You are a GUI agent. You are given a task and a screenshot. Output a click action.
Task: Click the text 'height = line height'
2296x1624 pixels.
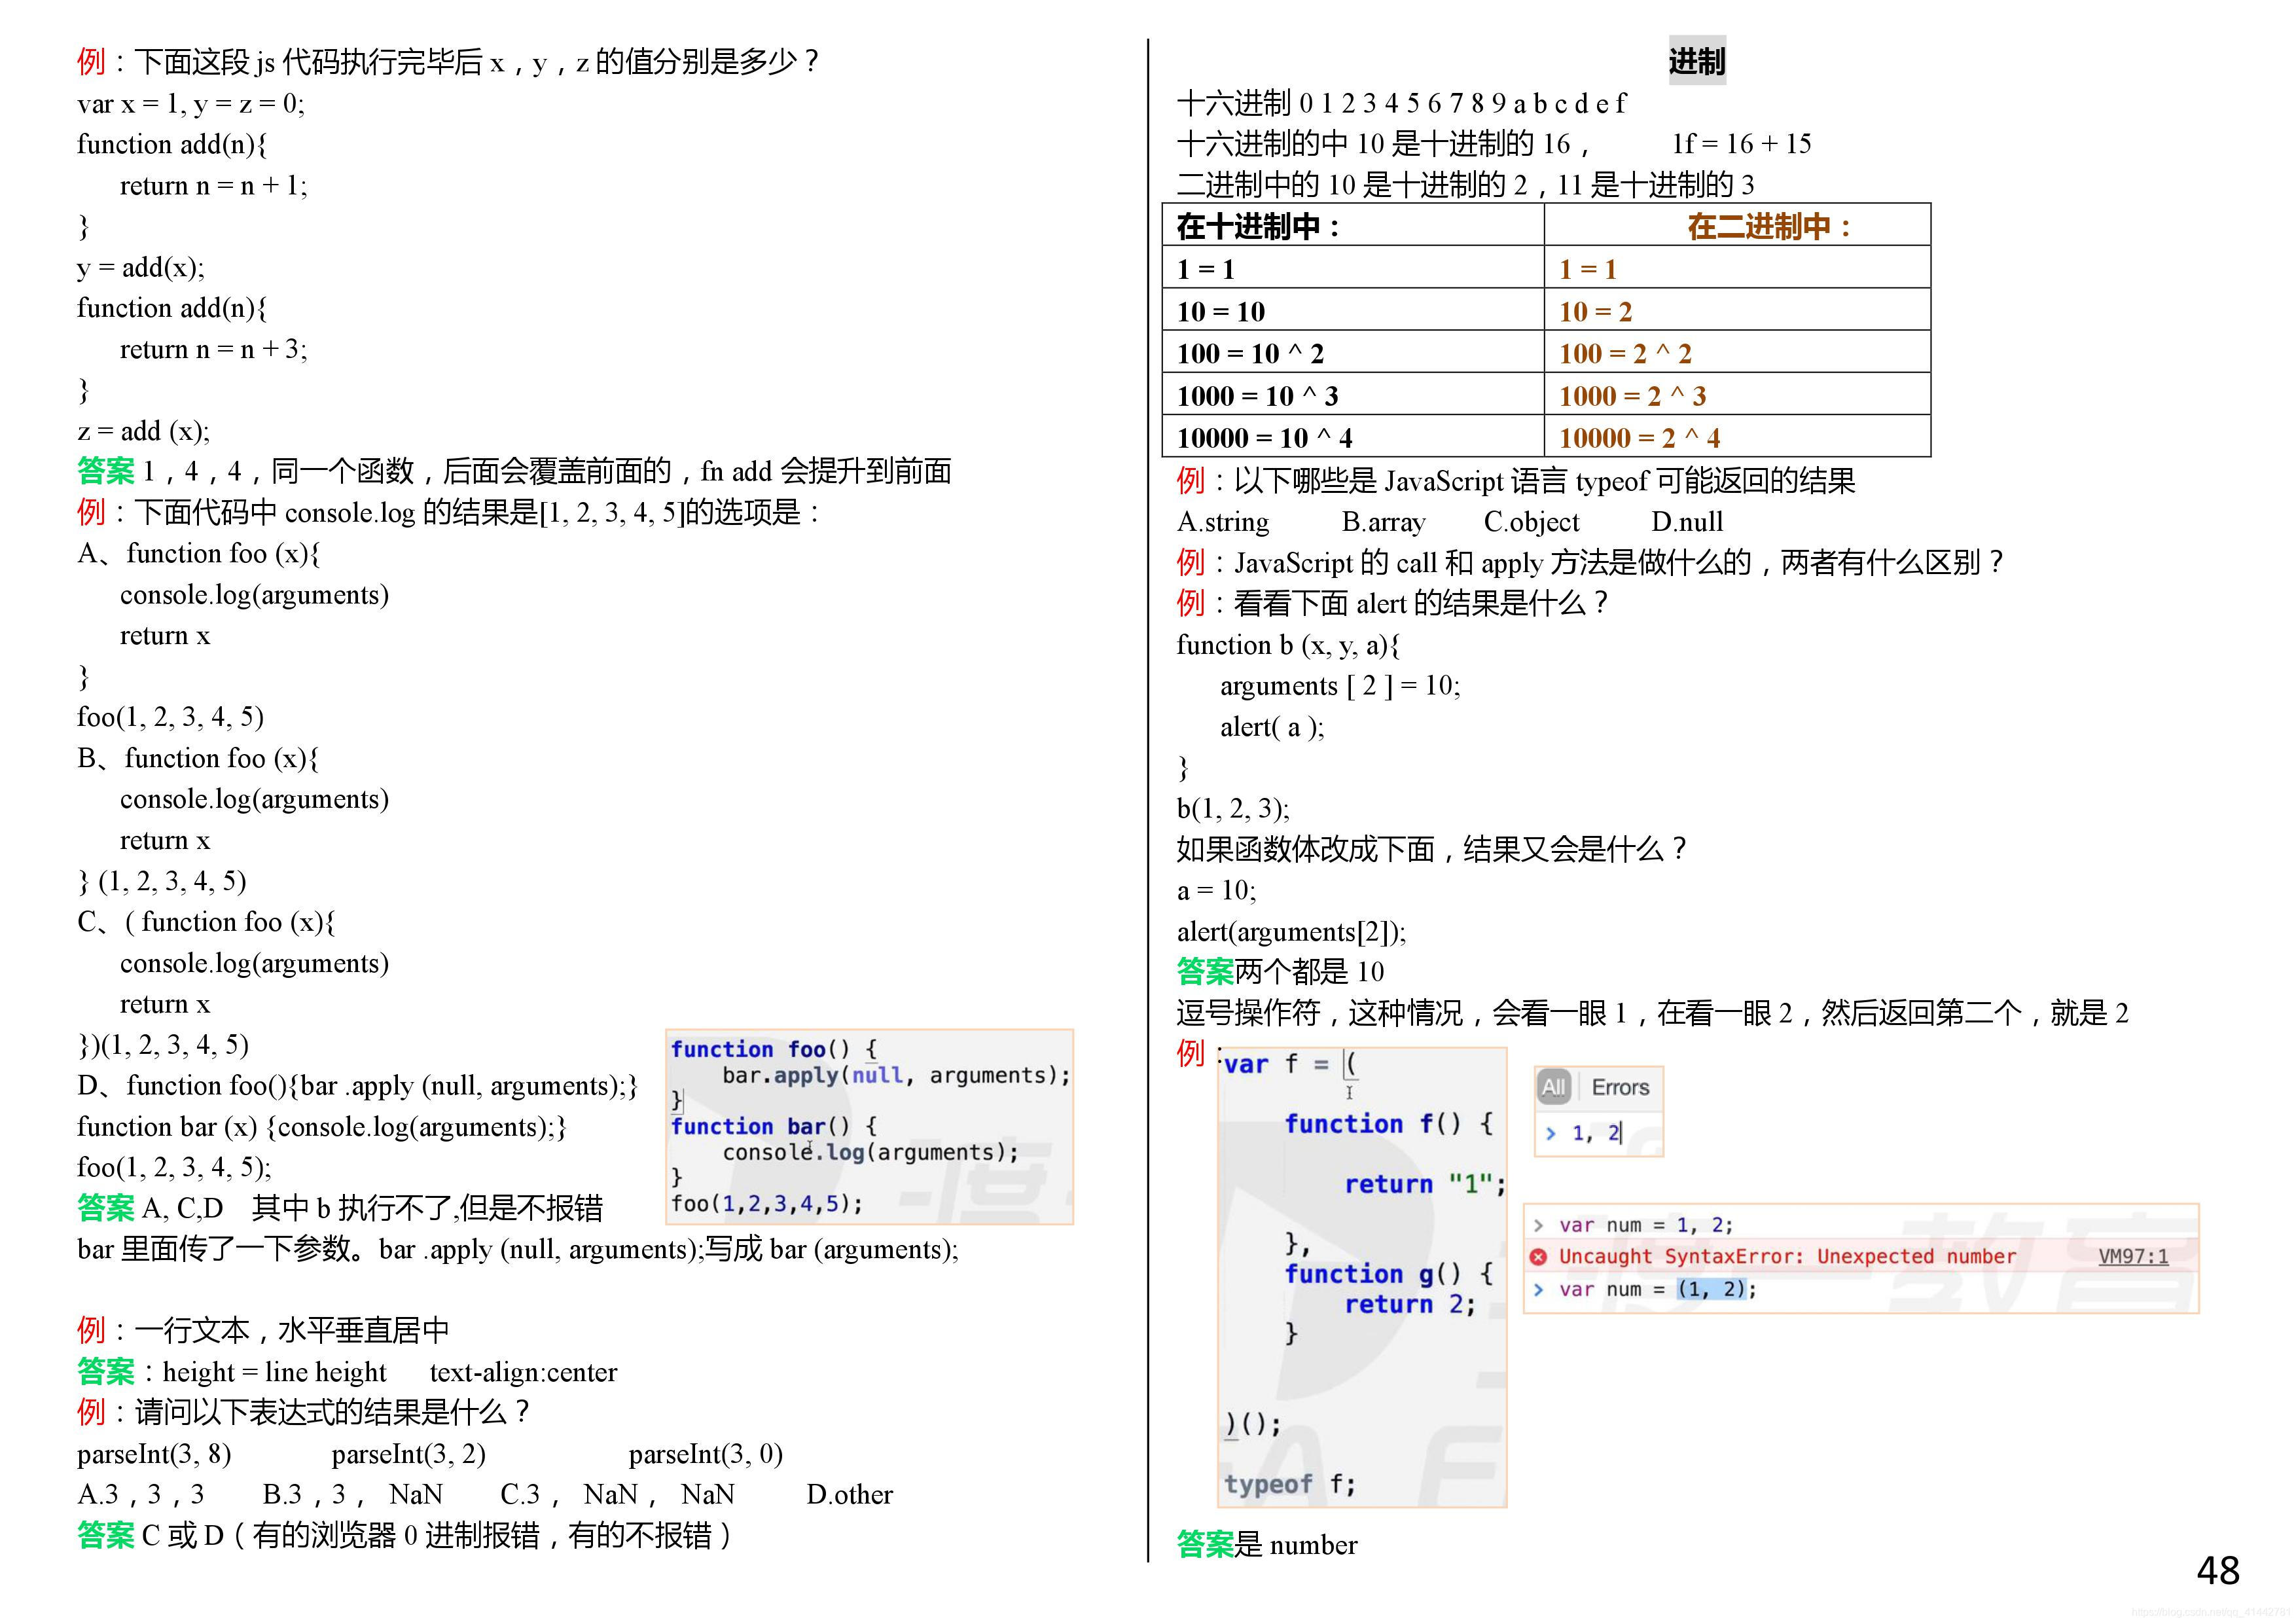click(275, 1372)
